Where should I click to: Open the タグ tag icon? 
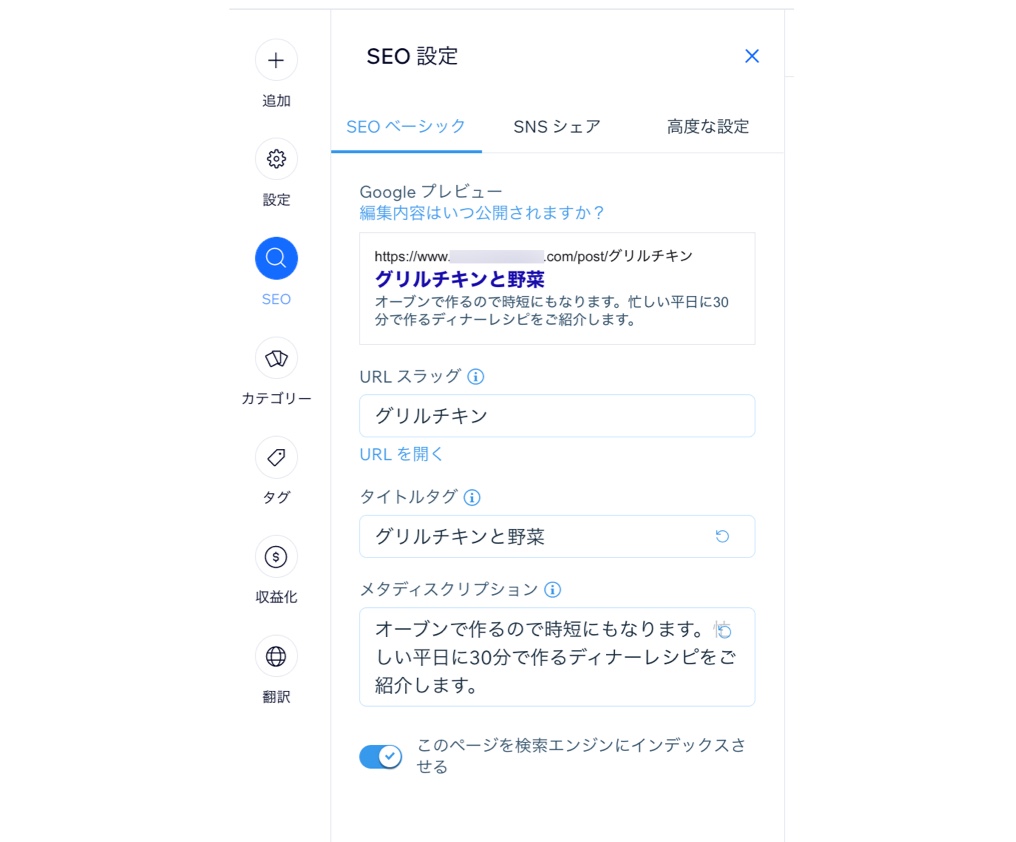pyautogui.click(x=276, y=457)
